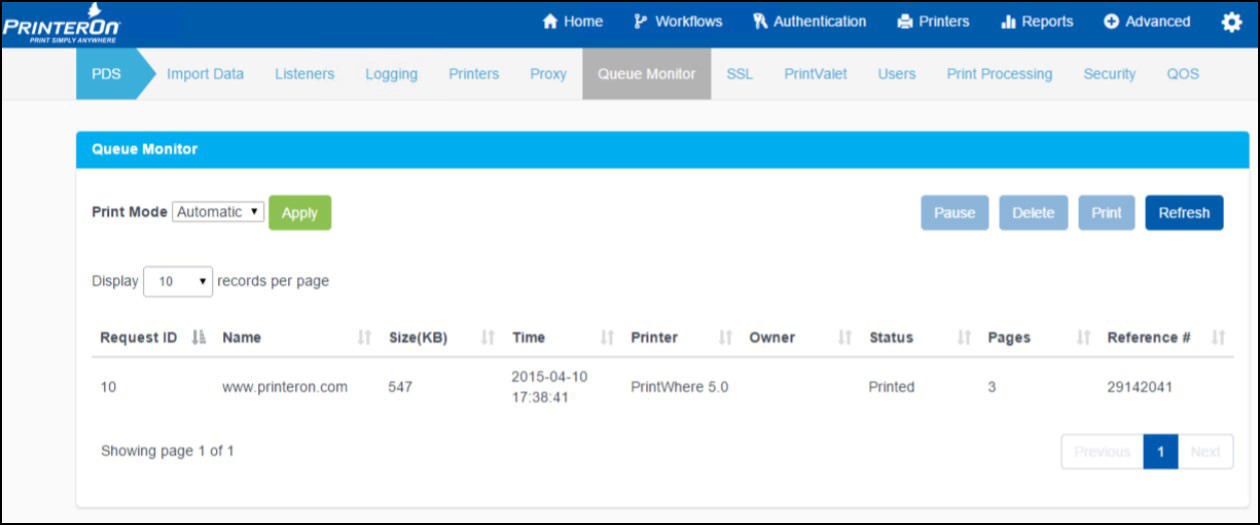Click size value 547
The height and width of the screenshot is (525, 1260).
pyautogui.click(x=400, y=387)
